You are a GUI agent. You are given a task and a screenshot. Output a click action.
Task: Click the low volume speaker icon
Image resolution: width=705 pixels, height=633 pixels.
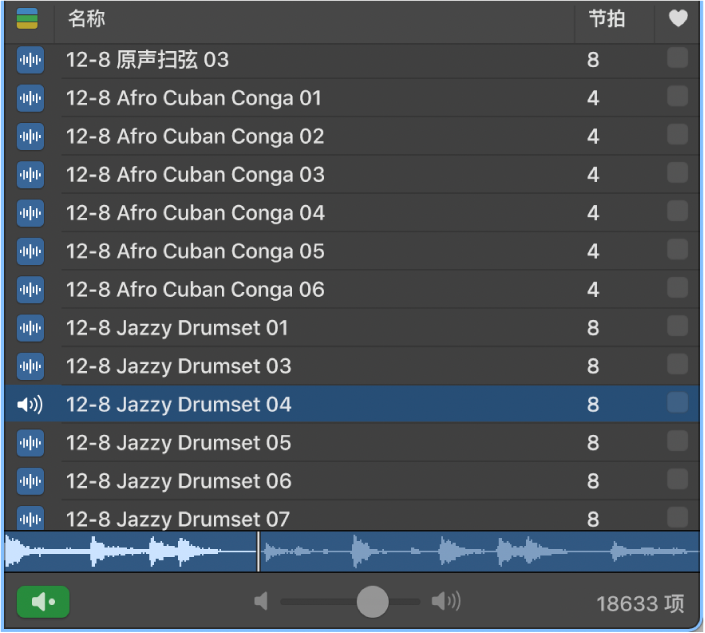(x=261, y=601)
